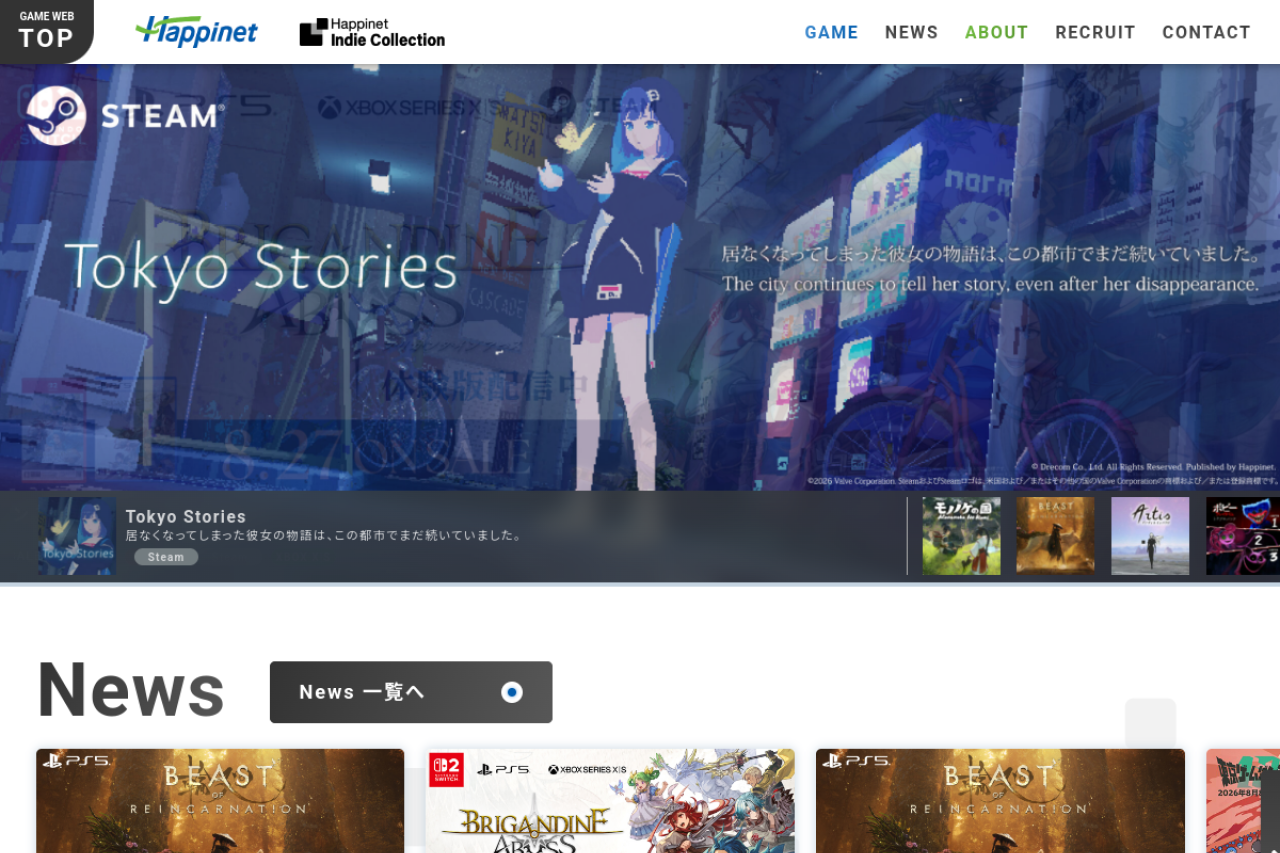1280x853 pixels.
Task: Click the English tagline about her disappearance
Action: tap(990, 284)
